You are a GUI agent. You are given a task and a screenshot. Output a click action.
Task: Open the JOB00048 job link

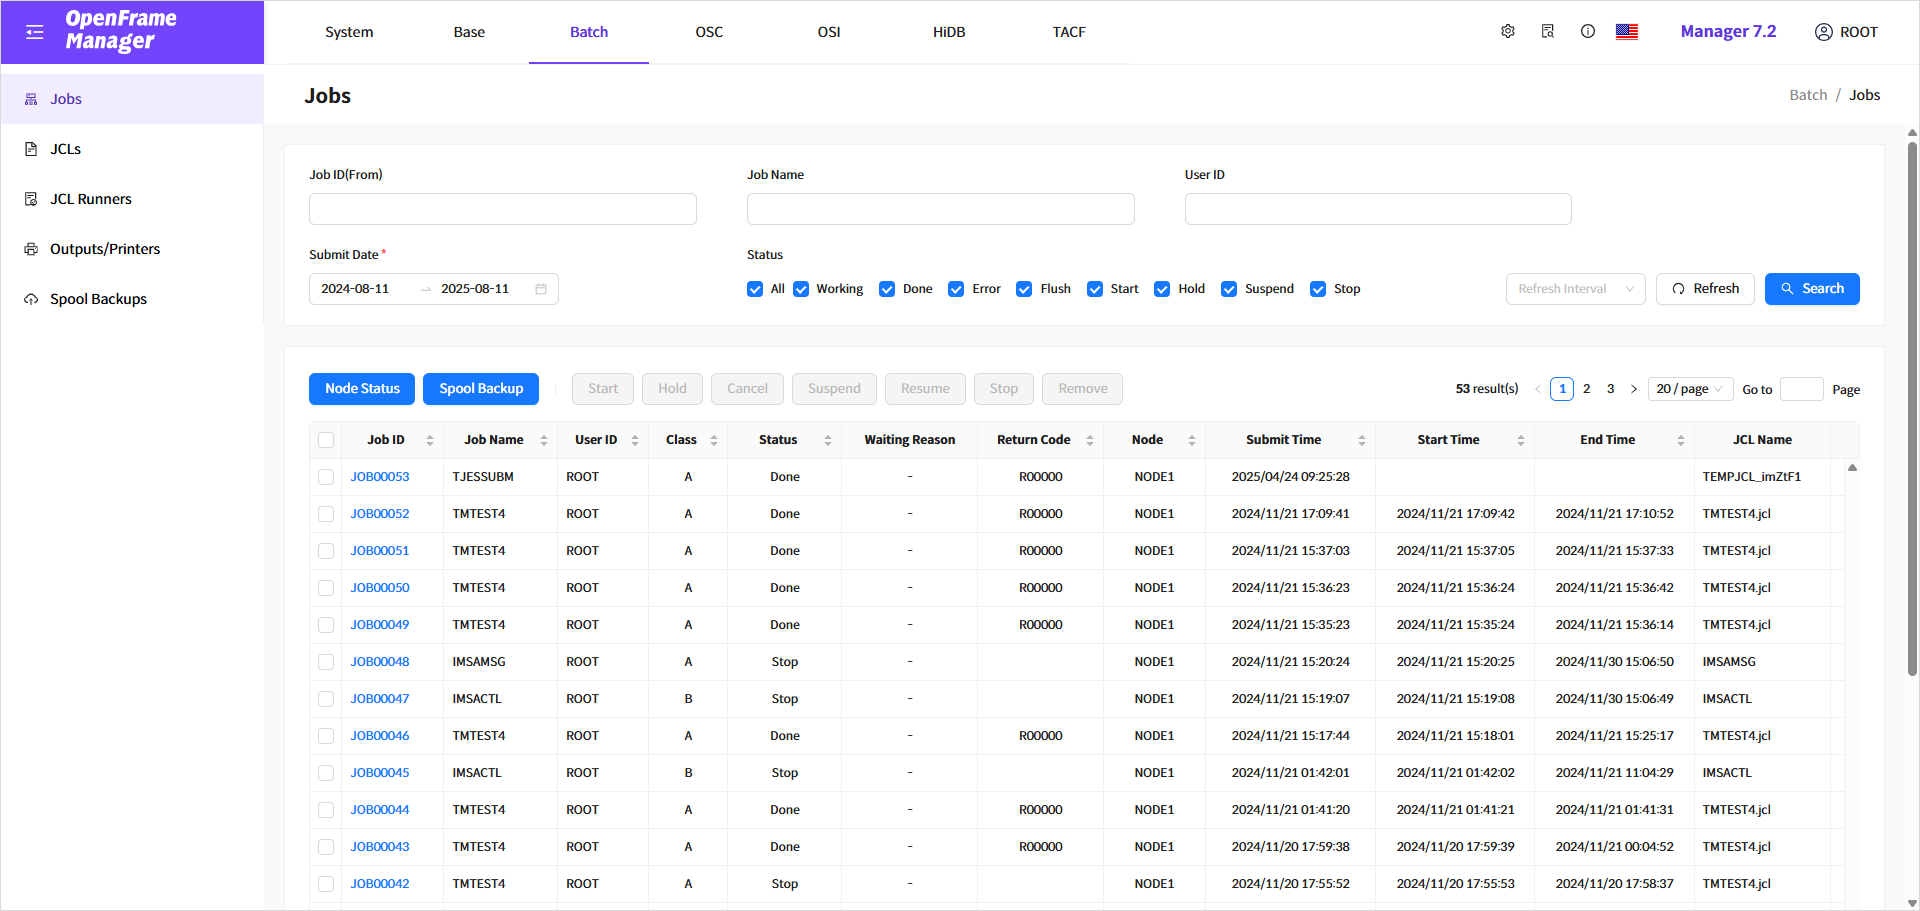380,662
